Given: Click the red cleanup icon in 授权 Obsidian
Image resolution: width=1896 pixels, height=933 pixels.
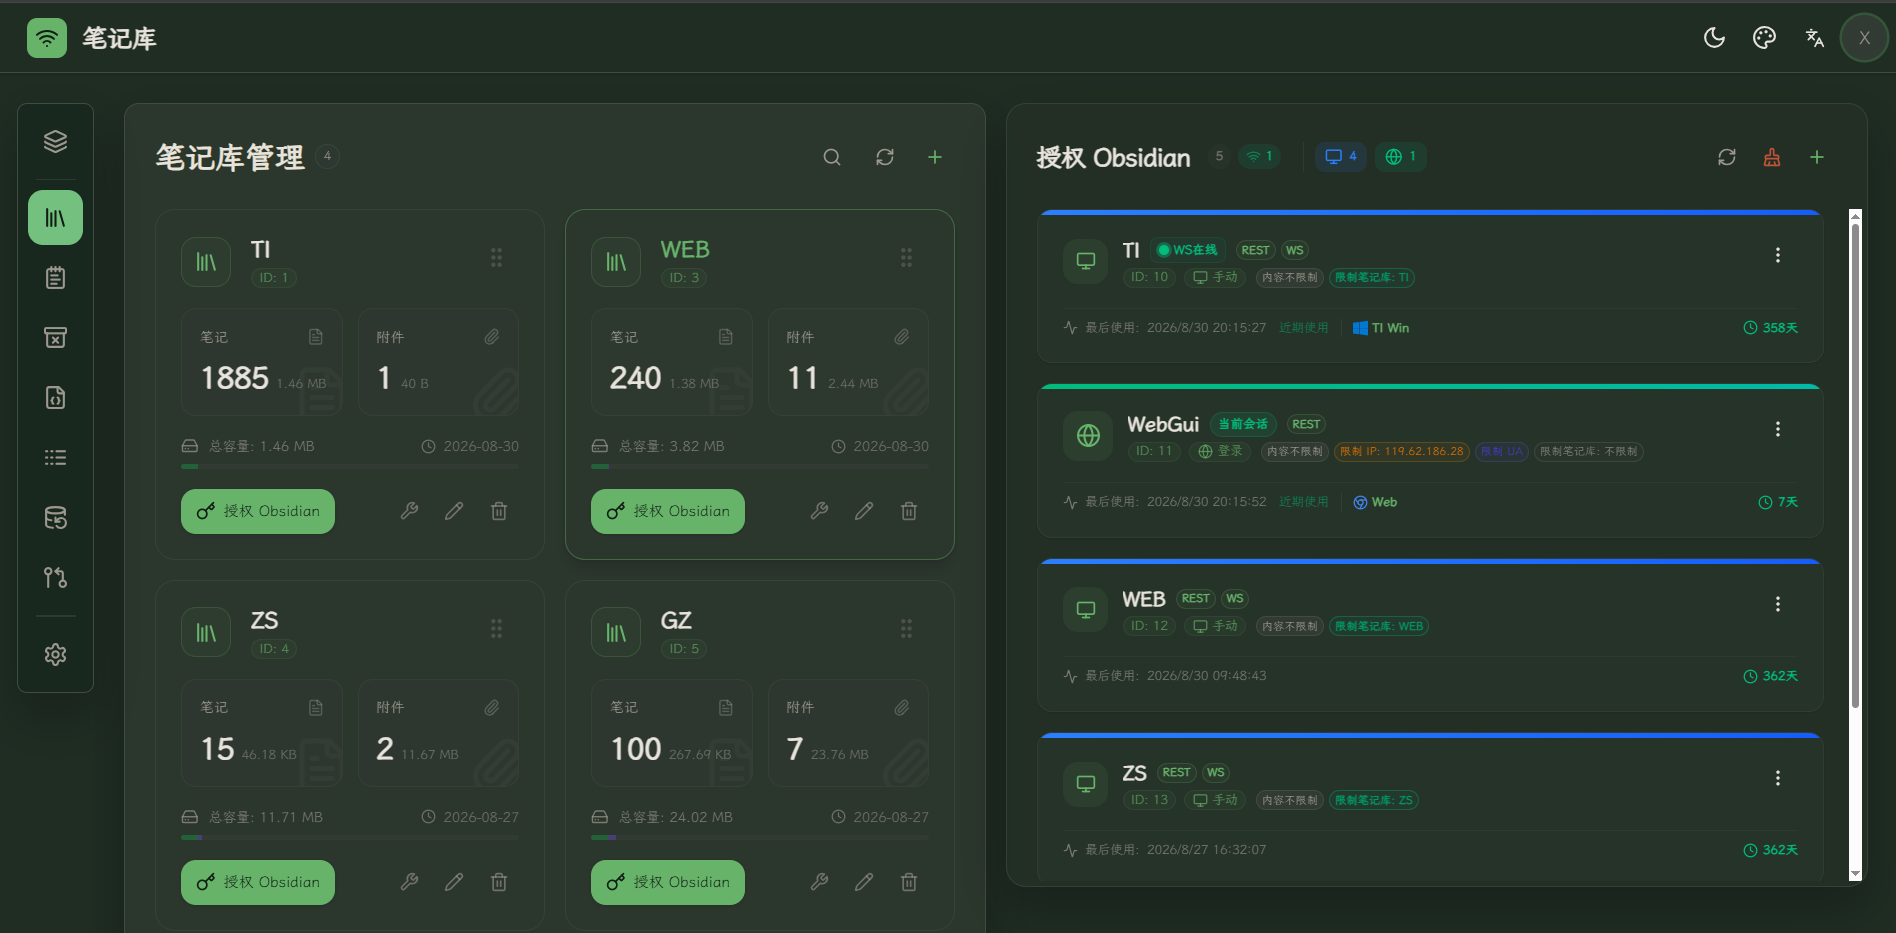Looking at the screenshot, I should (x=1772, y=157).
